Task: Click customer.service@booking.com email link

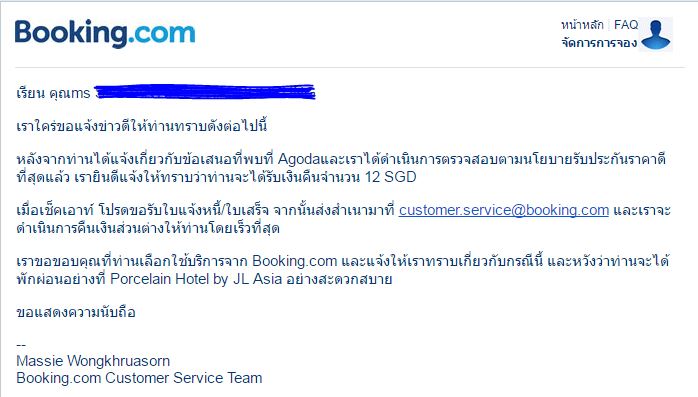Action: (503, 210)
